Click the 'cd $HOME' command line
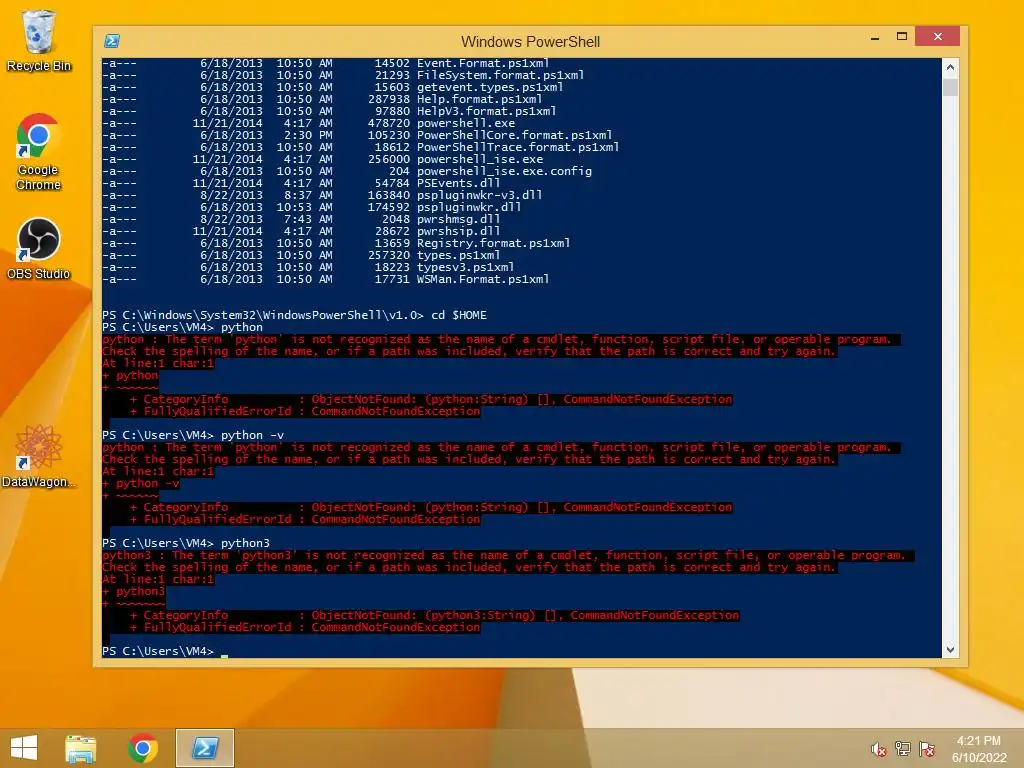 click(295, 315)
